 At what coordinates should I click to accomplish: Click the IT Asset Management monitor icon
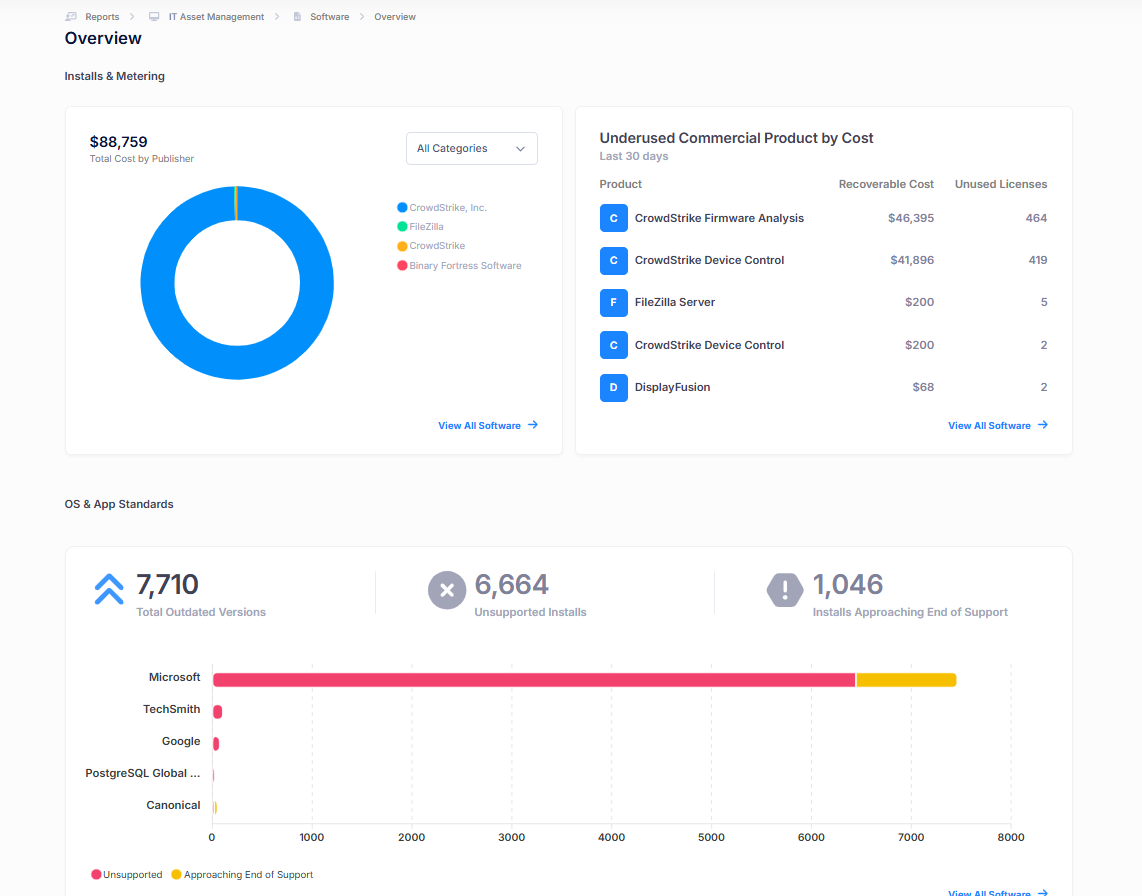coord(154,17)
